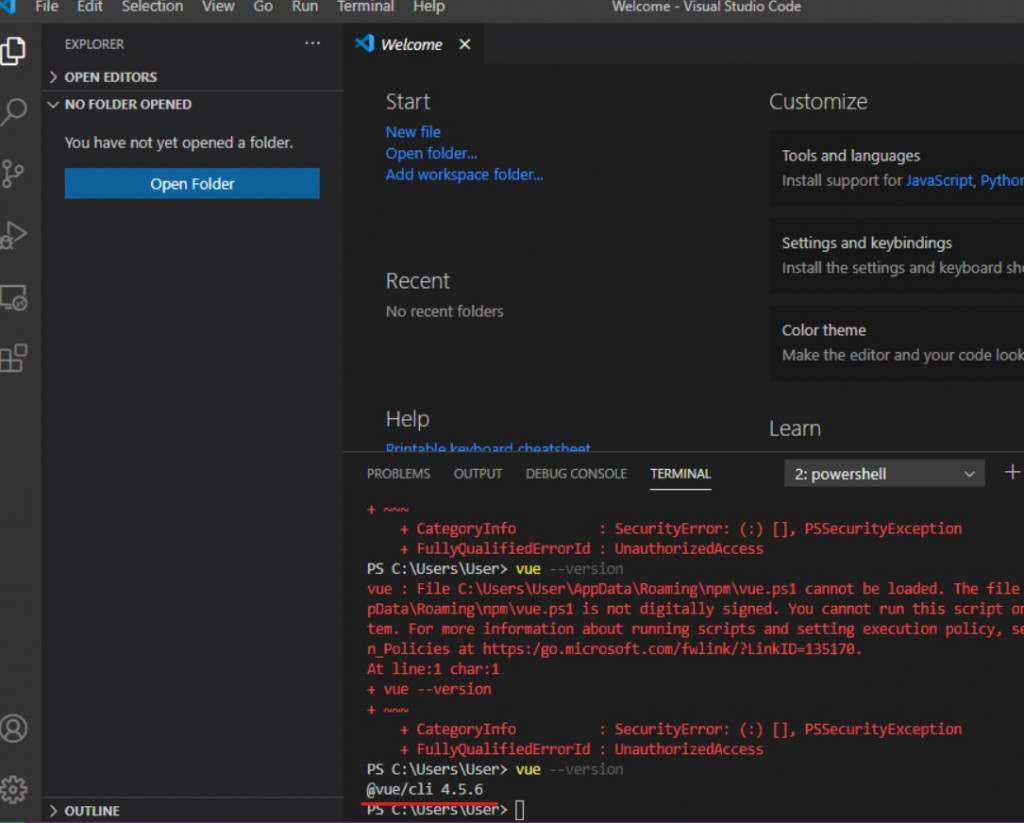The height and width of the screenshot is (823, 1024).
Task: Open the terminal selector dropdown '2: powershell'
Action: (x=884, y=474)
